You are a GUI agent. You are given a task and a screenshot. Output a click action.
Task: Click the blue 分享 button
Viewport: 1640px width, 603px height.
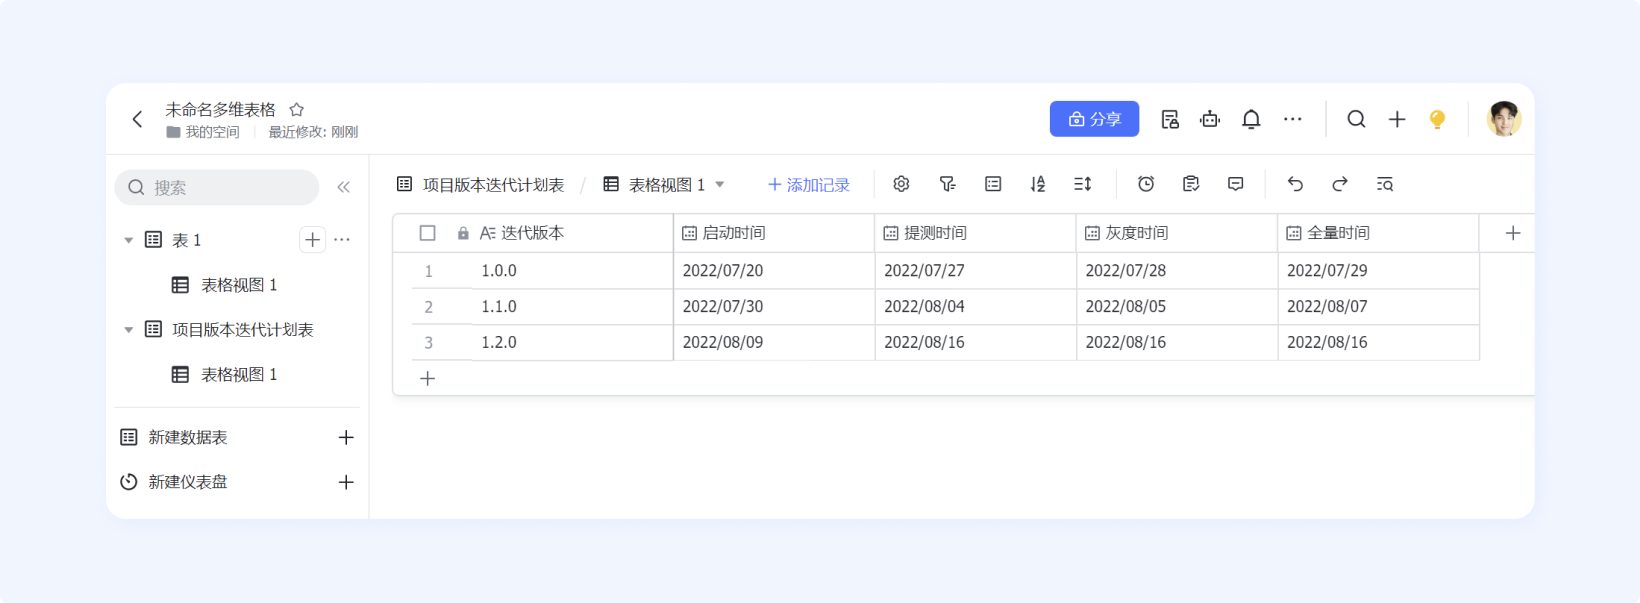(x=1094, y=119)
